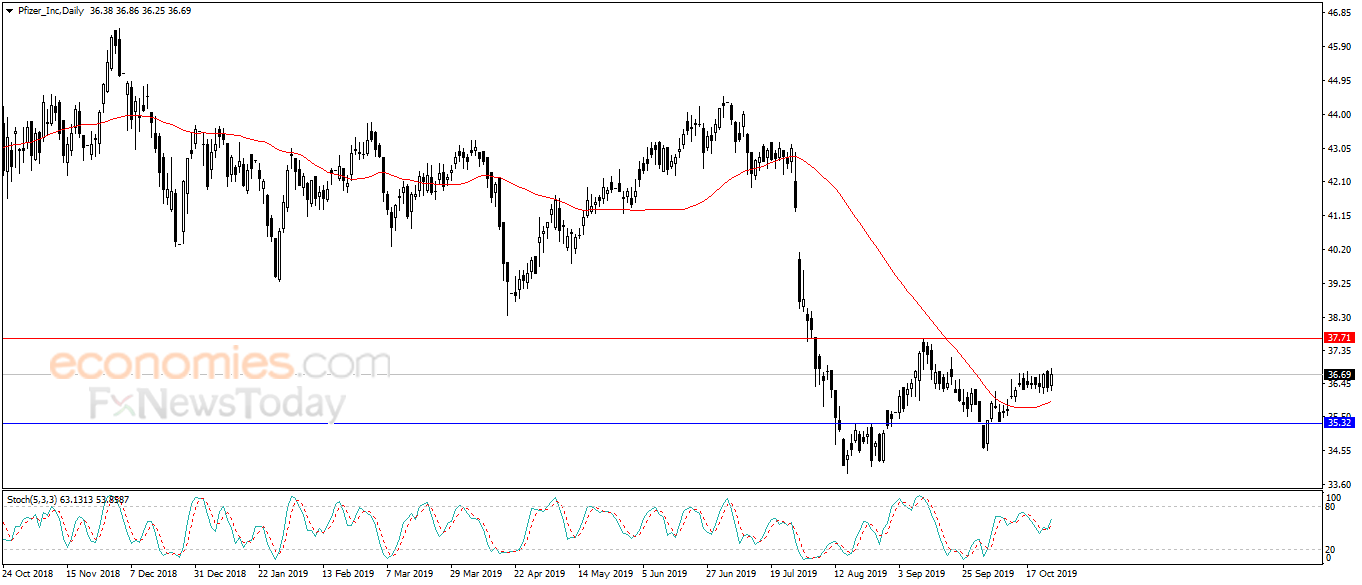Click the stochastic 80 level label
The image size is (1362, 585).
point(1332,507)
